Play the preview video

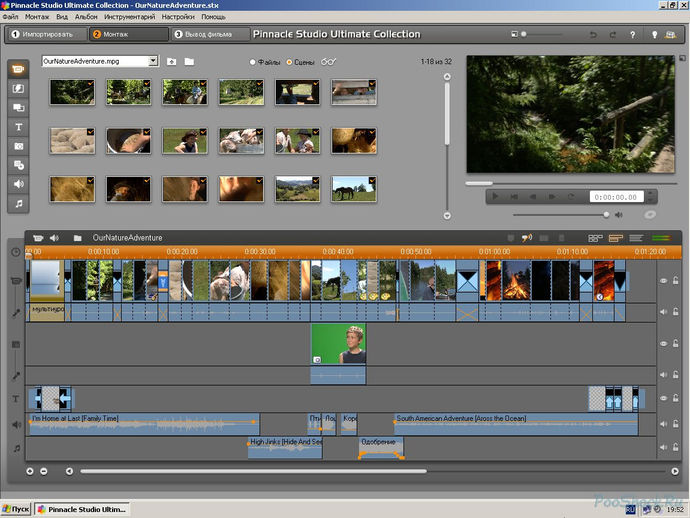(x=495, y=196)
